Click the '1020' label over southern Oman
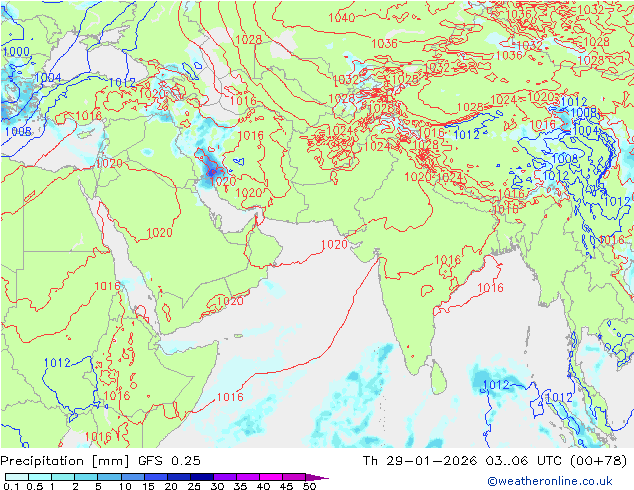Image resolution: width=634 pixels, height=490 pixels. pyautogui.click(x=230, y=300)
